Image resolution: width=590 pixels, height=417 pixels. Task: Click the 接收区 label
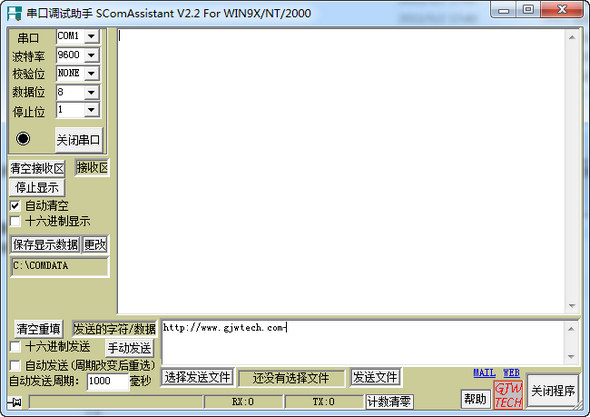coord(92,168)
